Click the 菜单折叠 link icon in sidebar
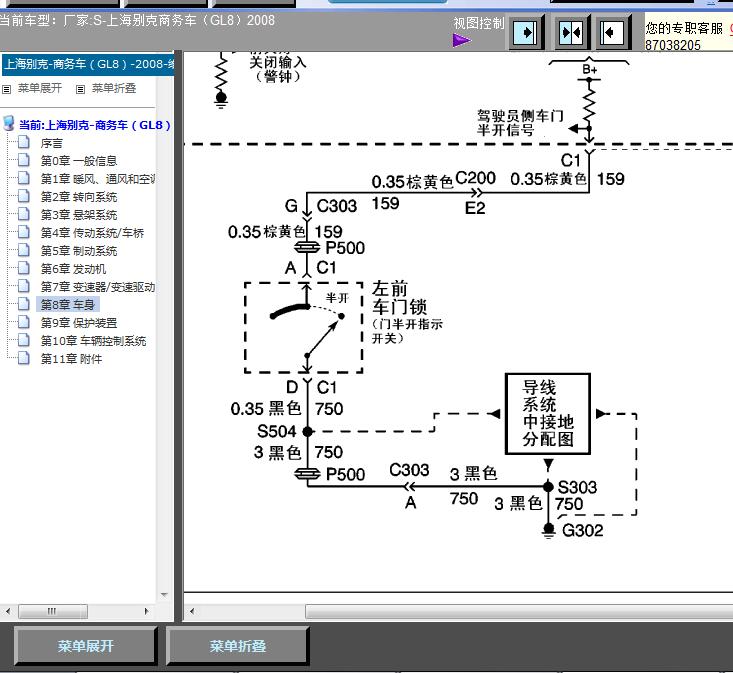The image size is (733, 673). pyautogui.click(x=80, y=89)
